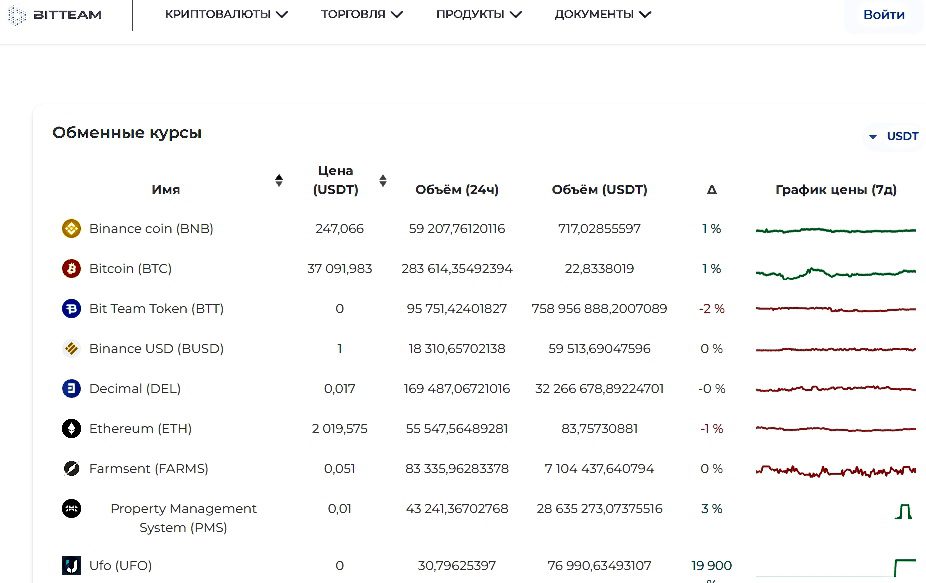This screenshot has width=926, height=583.
Task: Click the Ethereum (ETH) icon
Action: click(x=71, y=428)
